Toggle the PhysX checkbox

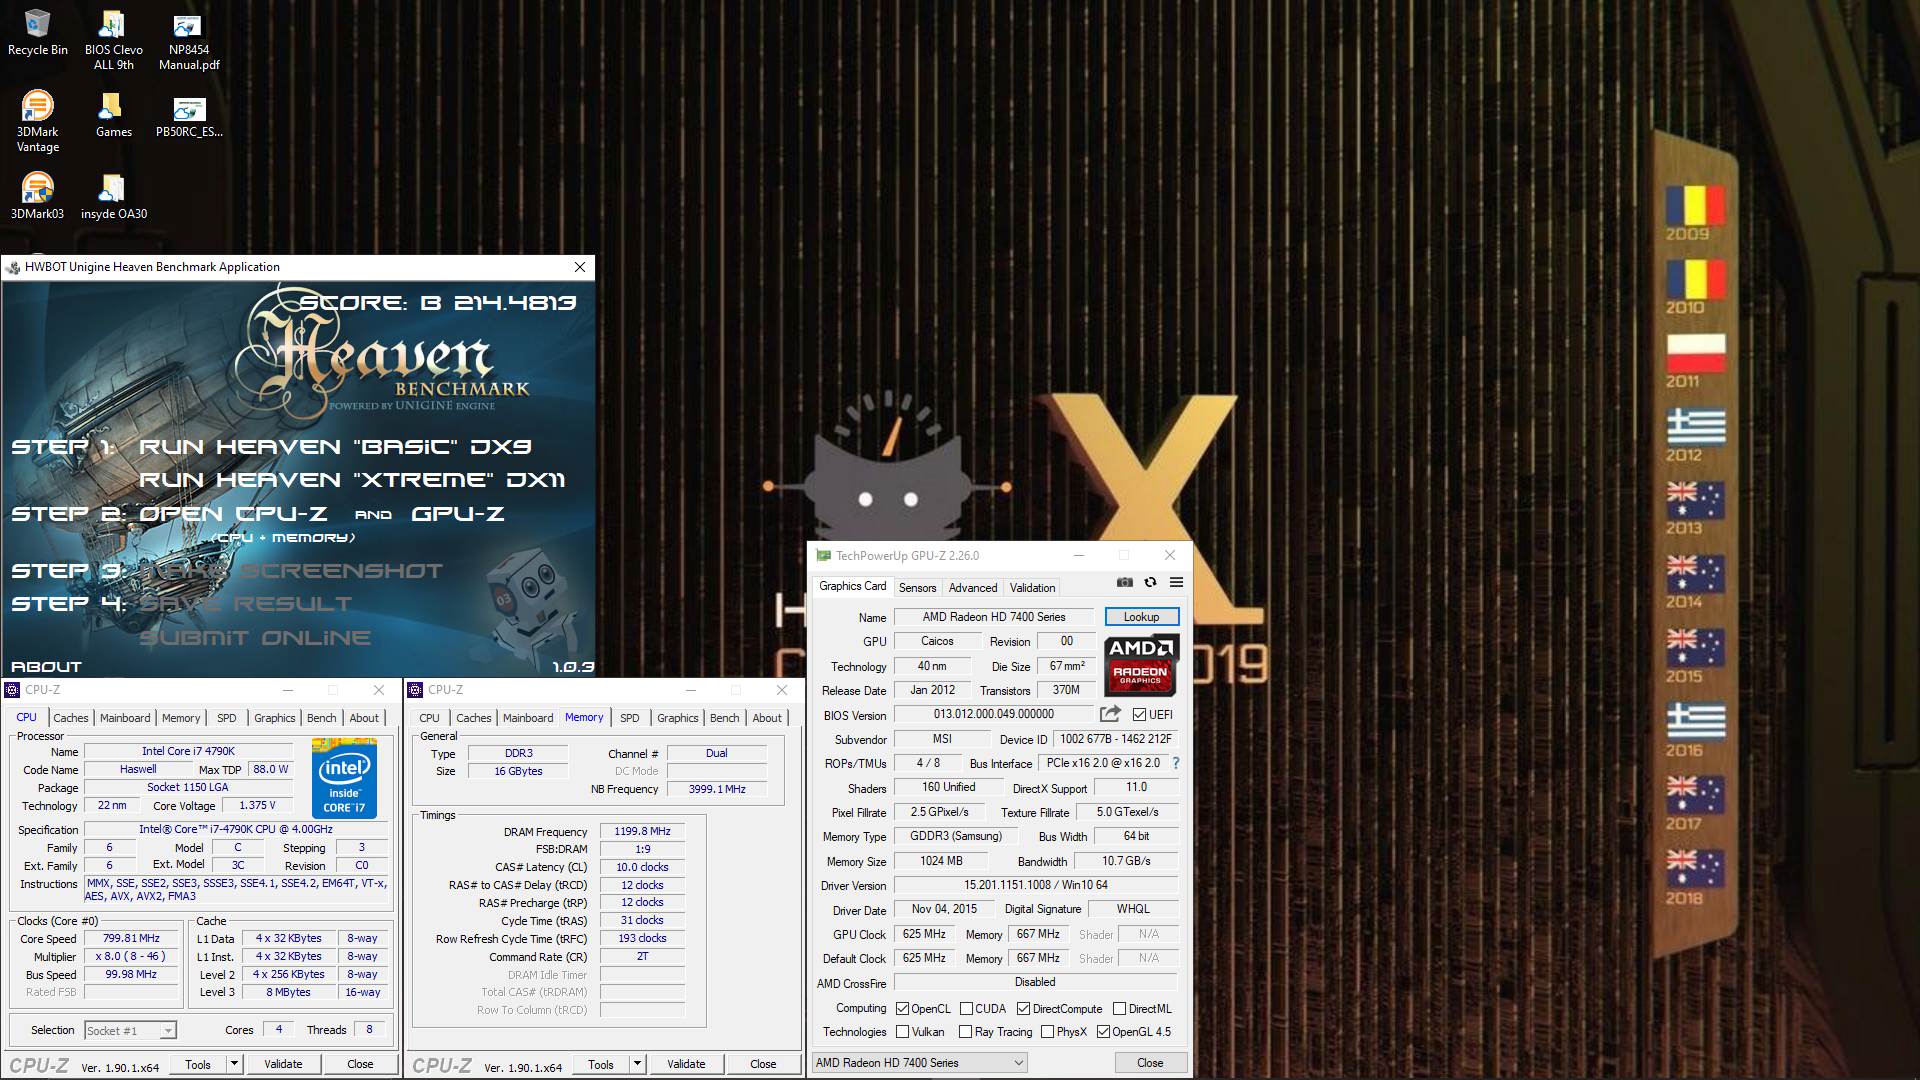click(x=1047, y=1031)
